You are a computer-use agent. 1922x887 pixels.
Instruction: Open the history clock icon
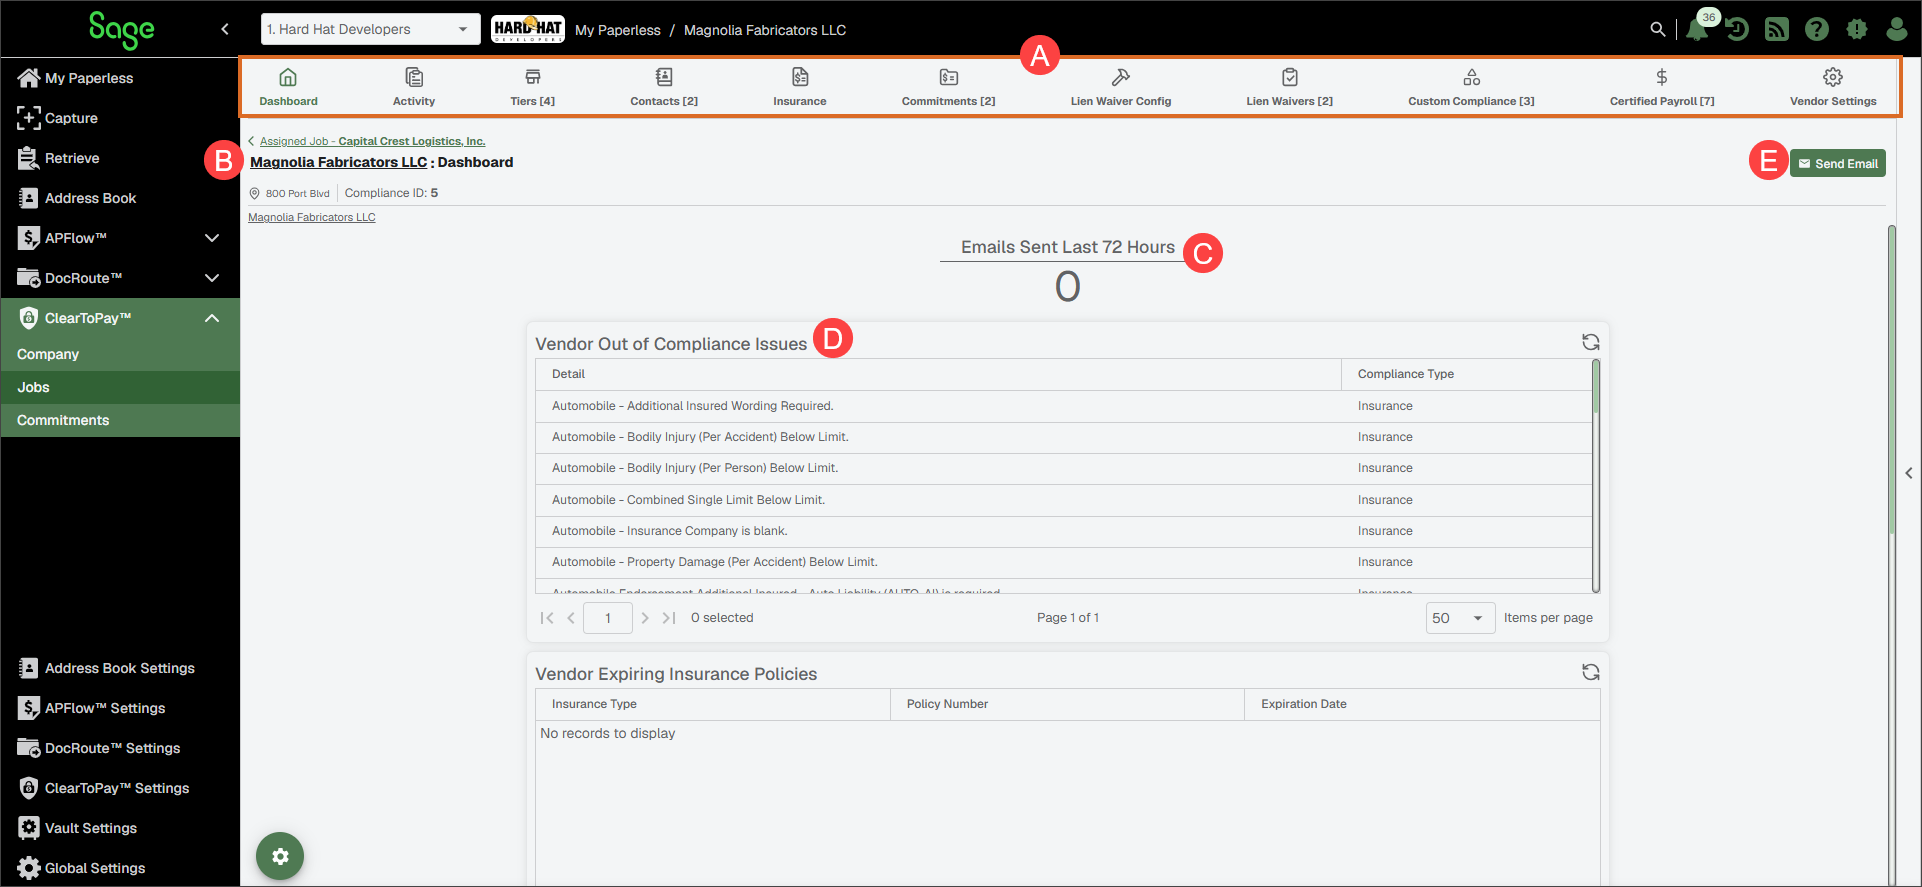tap(1737, 29)
